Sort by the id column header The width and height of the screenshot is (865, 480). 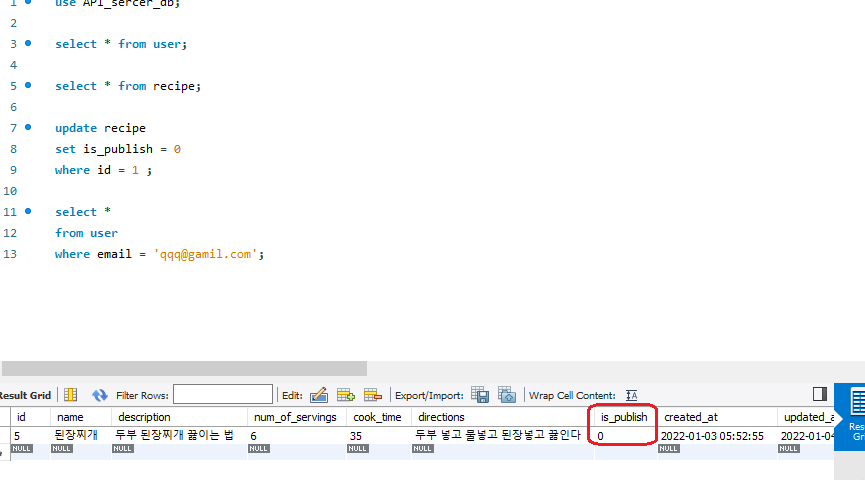pos(30,417)
